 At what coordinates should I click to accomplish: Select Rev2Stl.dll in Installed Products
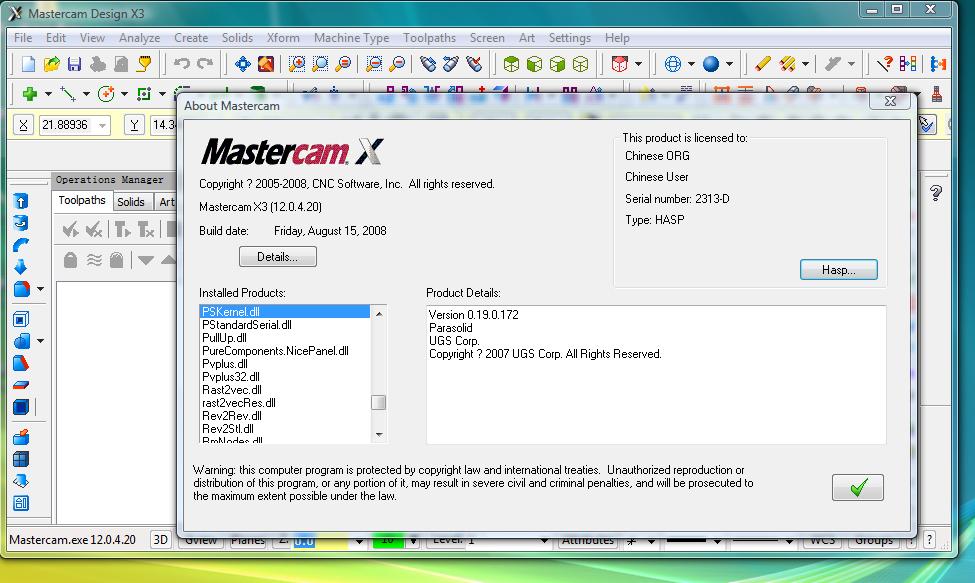(228, 429)
